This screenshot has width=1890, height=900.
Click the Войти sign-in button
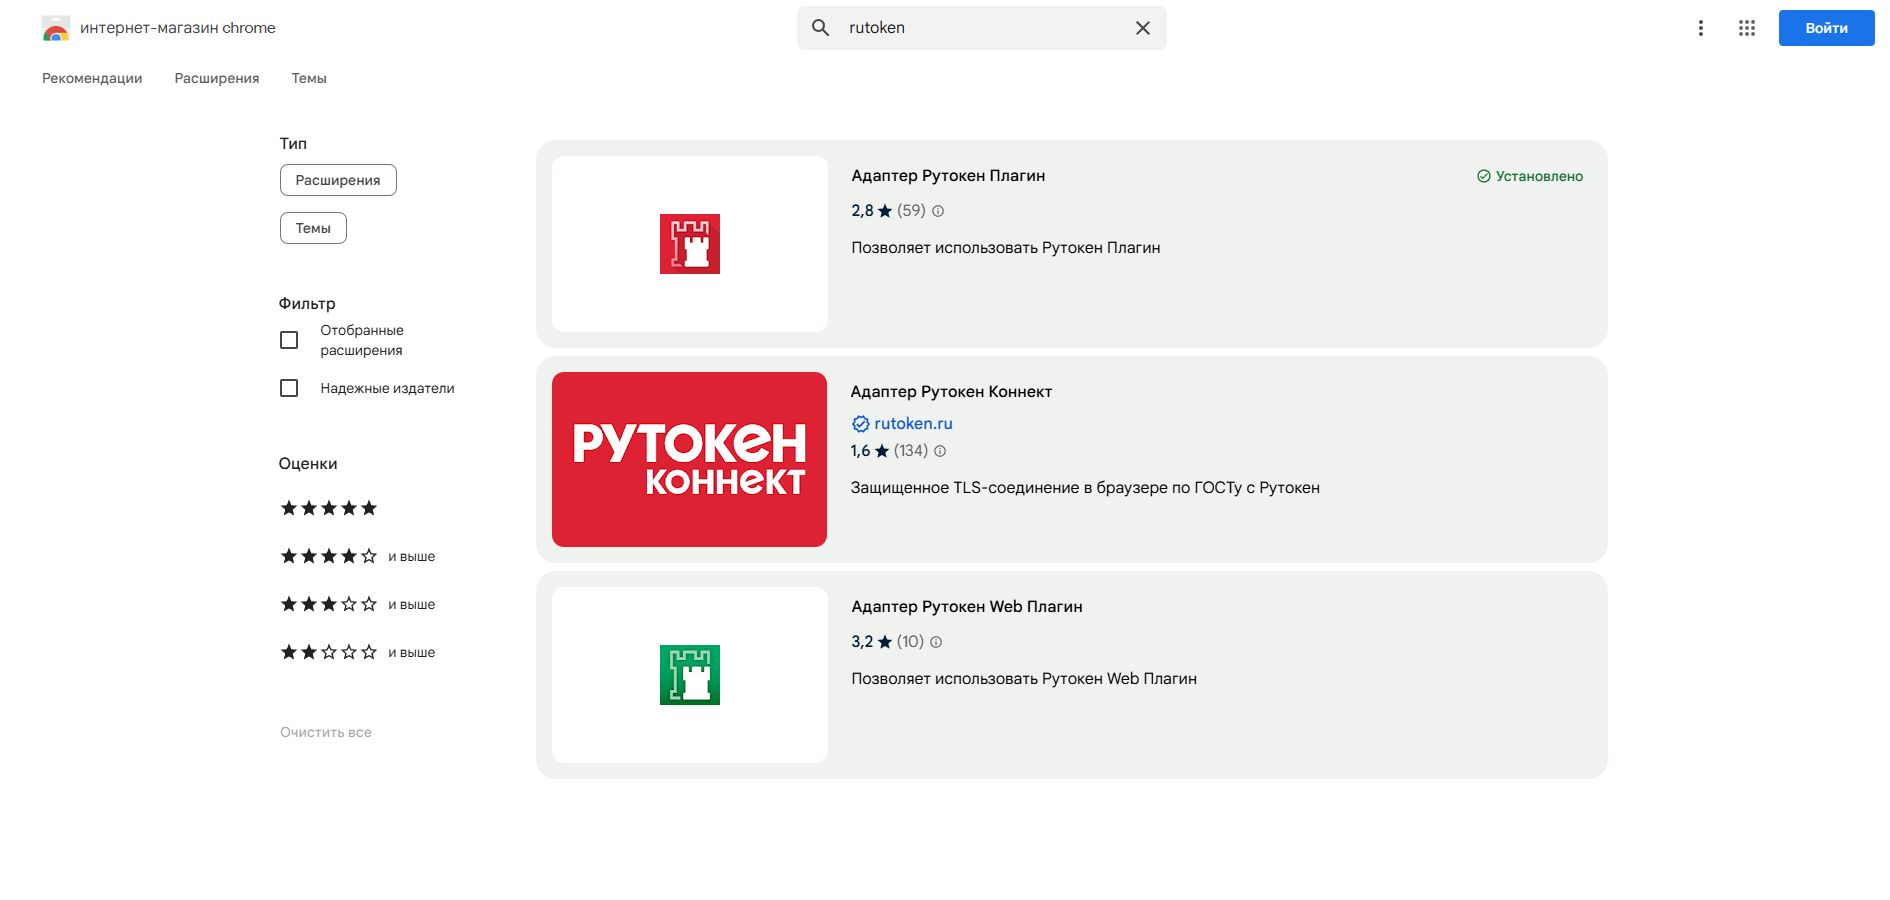pos(1826,28)
